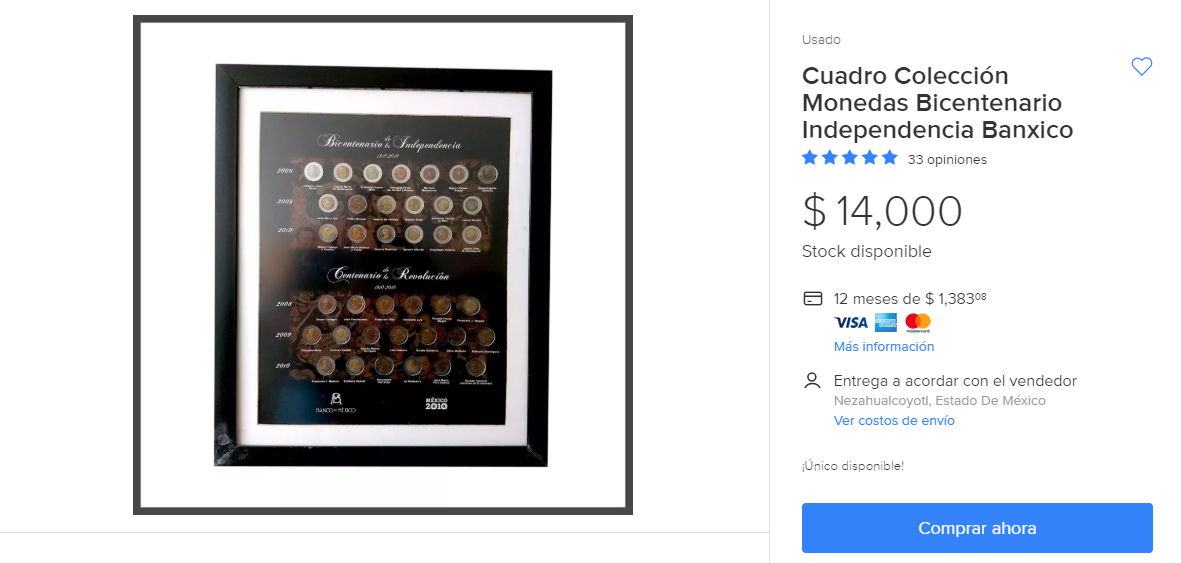Click the first blue rating star
The image size is (1181, 563).
pyautogui.click(x=810, y=158)
